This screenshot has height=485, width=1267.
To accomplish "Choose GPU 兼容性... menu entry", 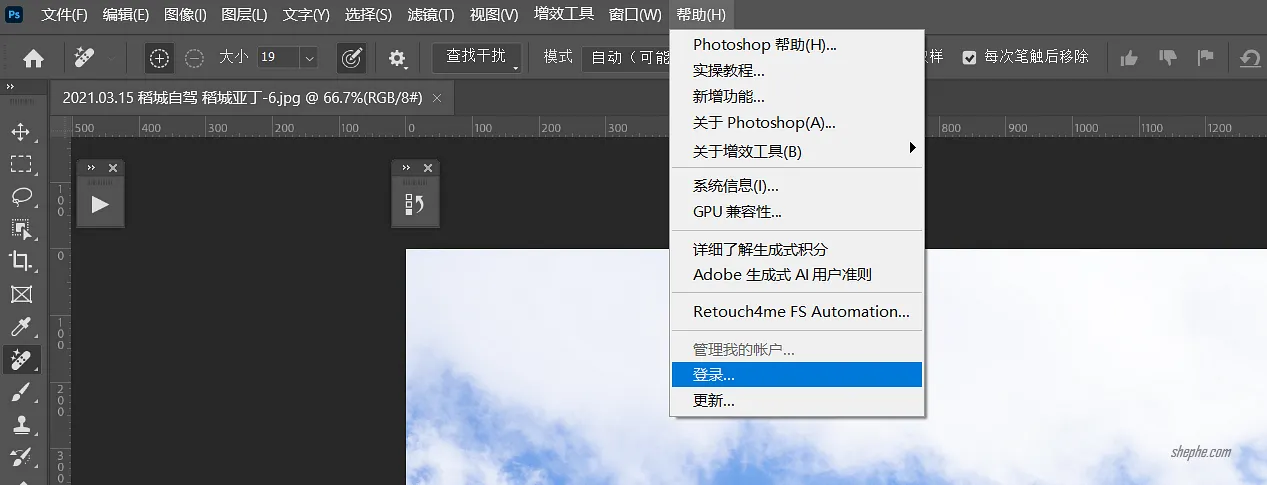I will [796, 212].
